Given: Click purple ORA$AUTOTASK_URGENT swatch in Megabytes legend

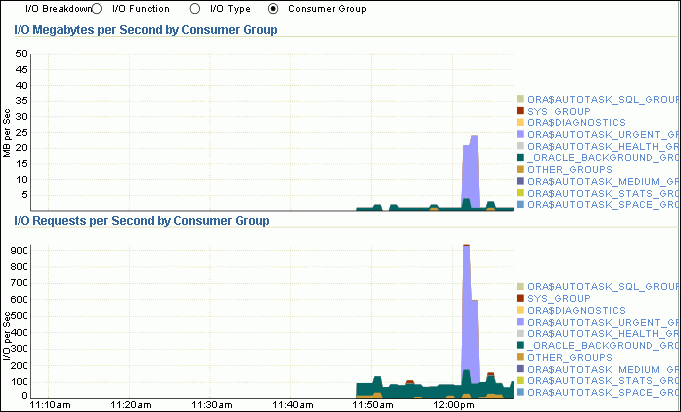Looking at the screenshot, I should click(520, 133).
